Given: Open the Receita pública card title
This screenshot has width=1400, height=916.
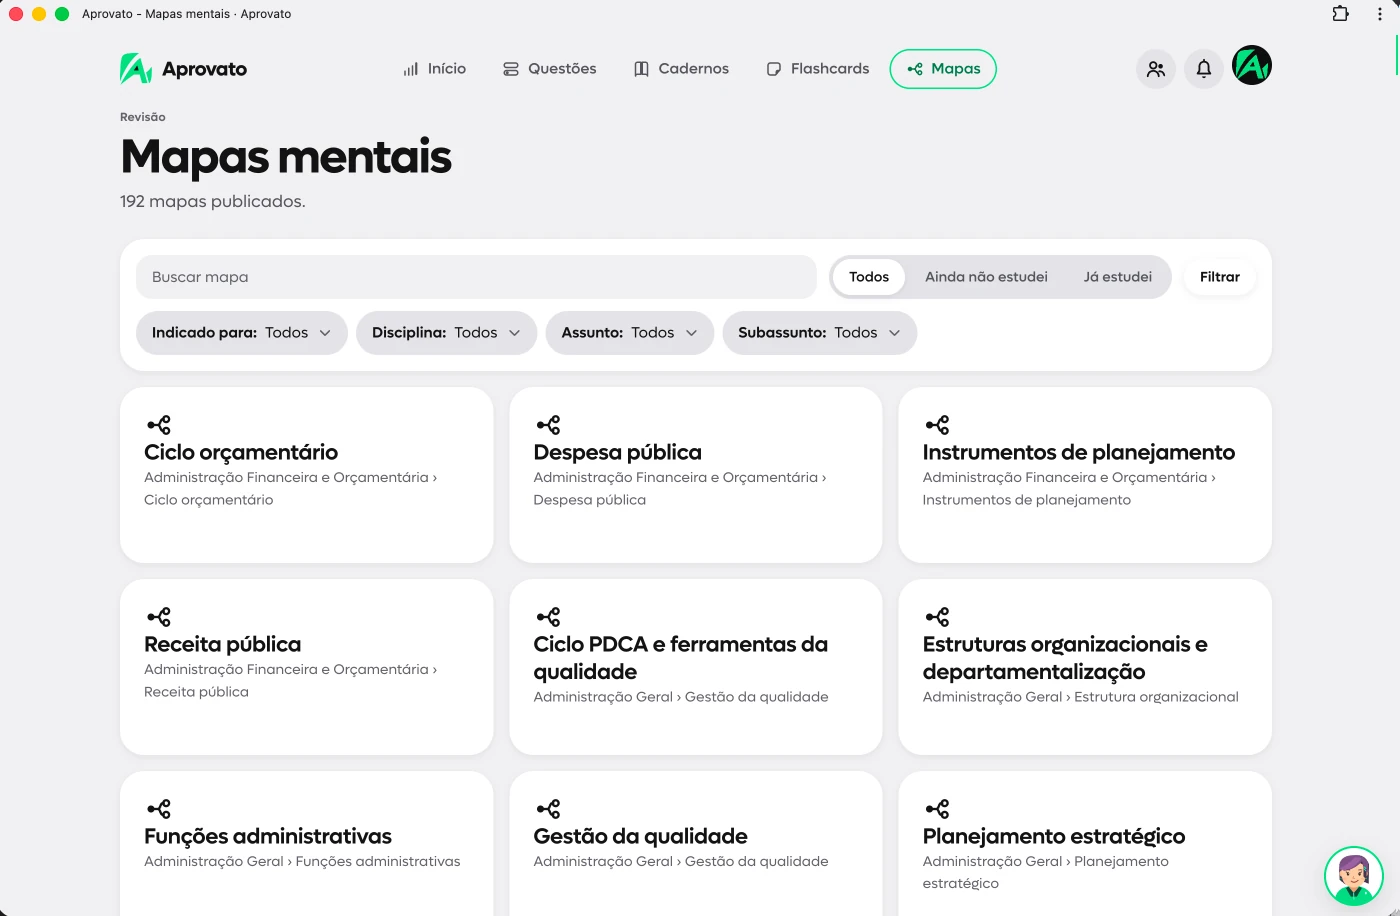Looking at the screenshot, I should click(222, 644).
